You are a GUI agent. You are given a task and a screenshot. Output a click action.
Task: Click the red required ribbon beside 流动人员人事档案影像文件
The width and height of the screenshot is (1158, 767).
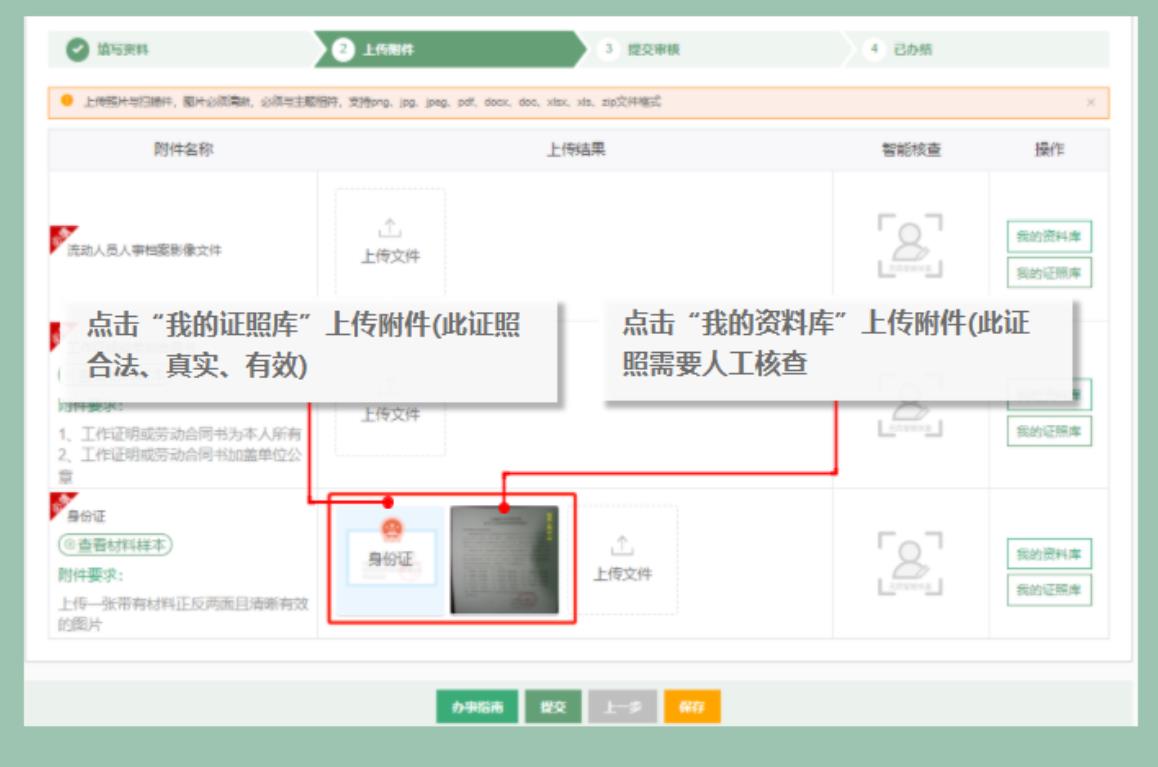(x=62, y=238)
